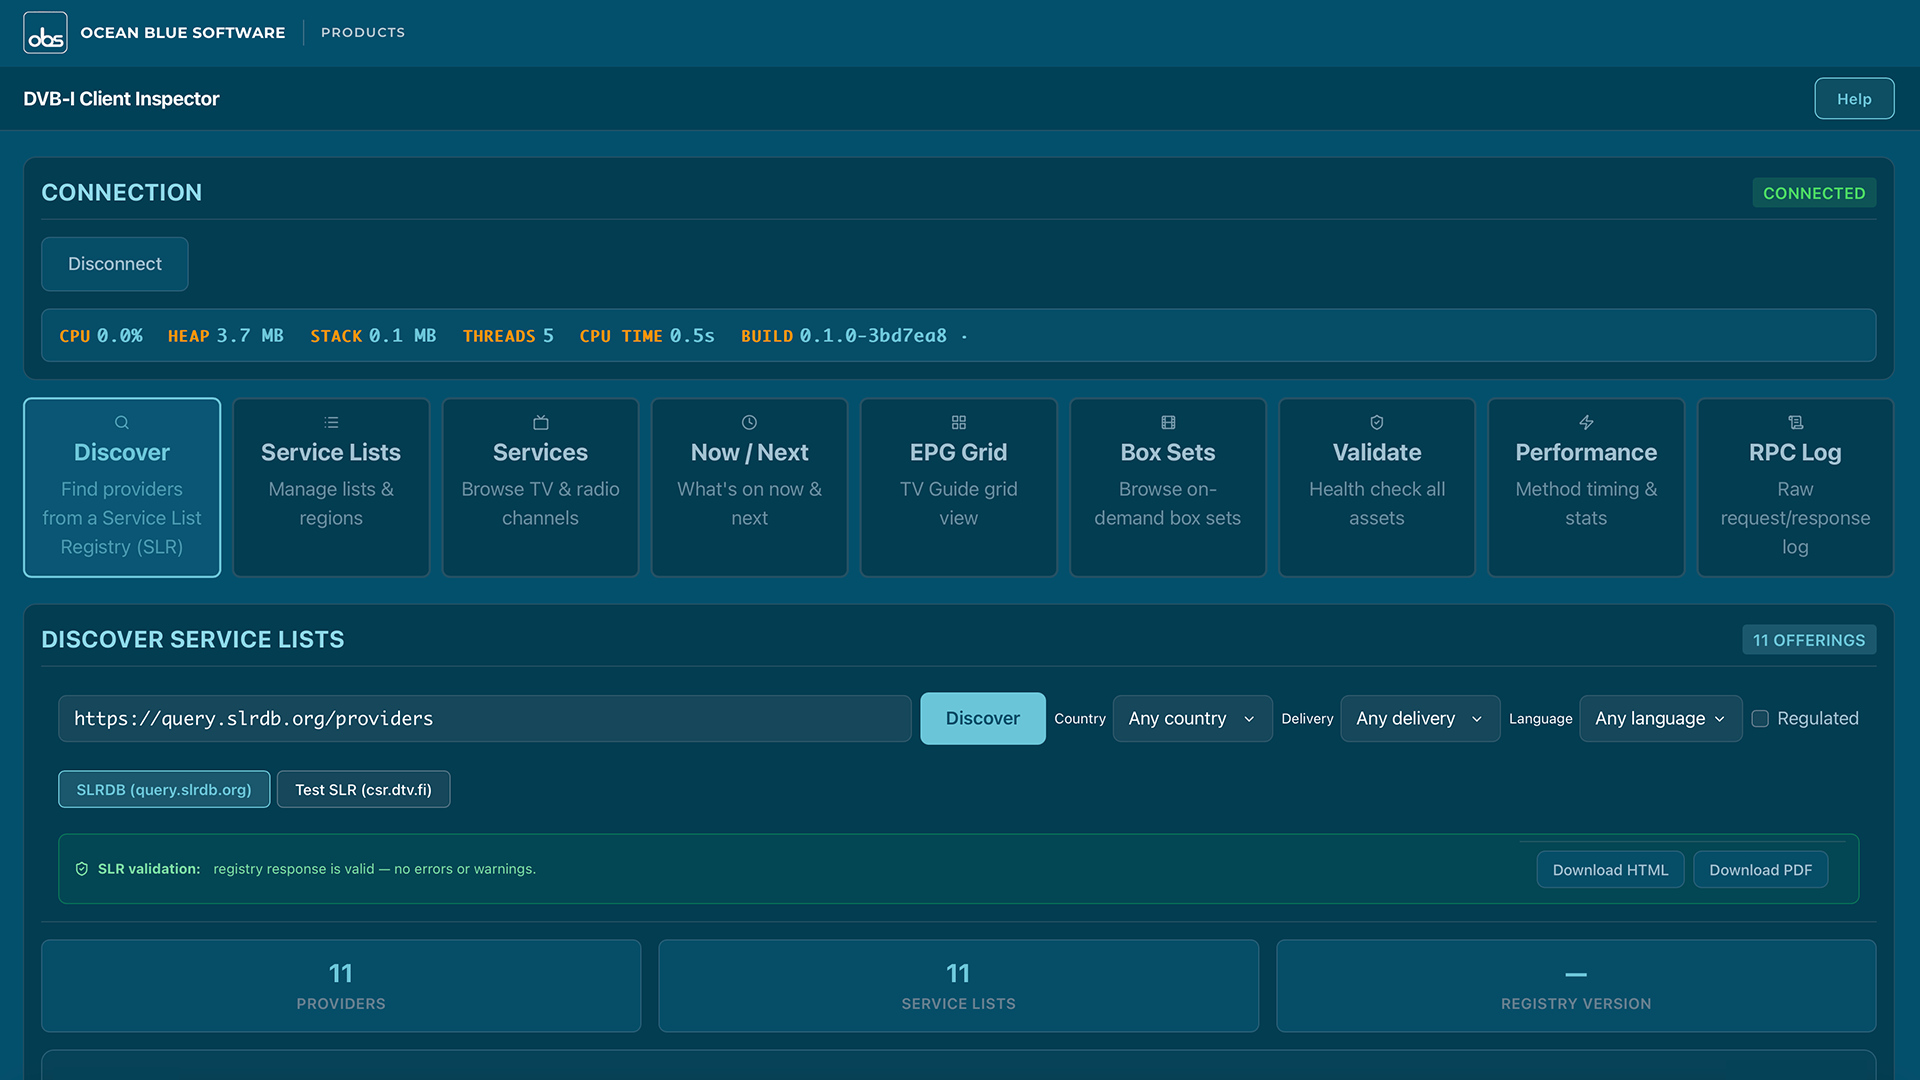Viewport: 1920px width, 1080px height.
Task: Switch to the Services tab
Action: (540, 488)
